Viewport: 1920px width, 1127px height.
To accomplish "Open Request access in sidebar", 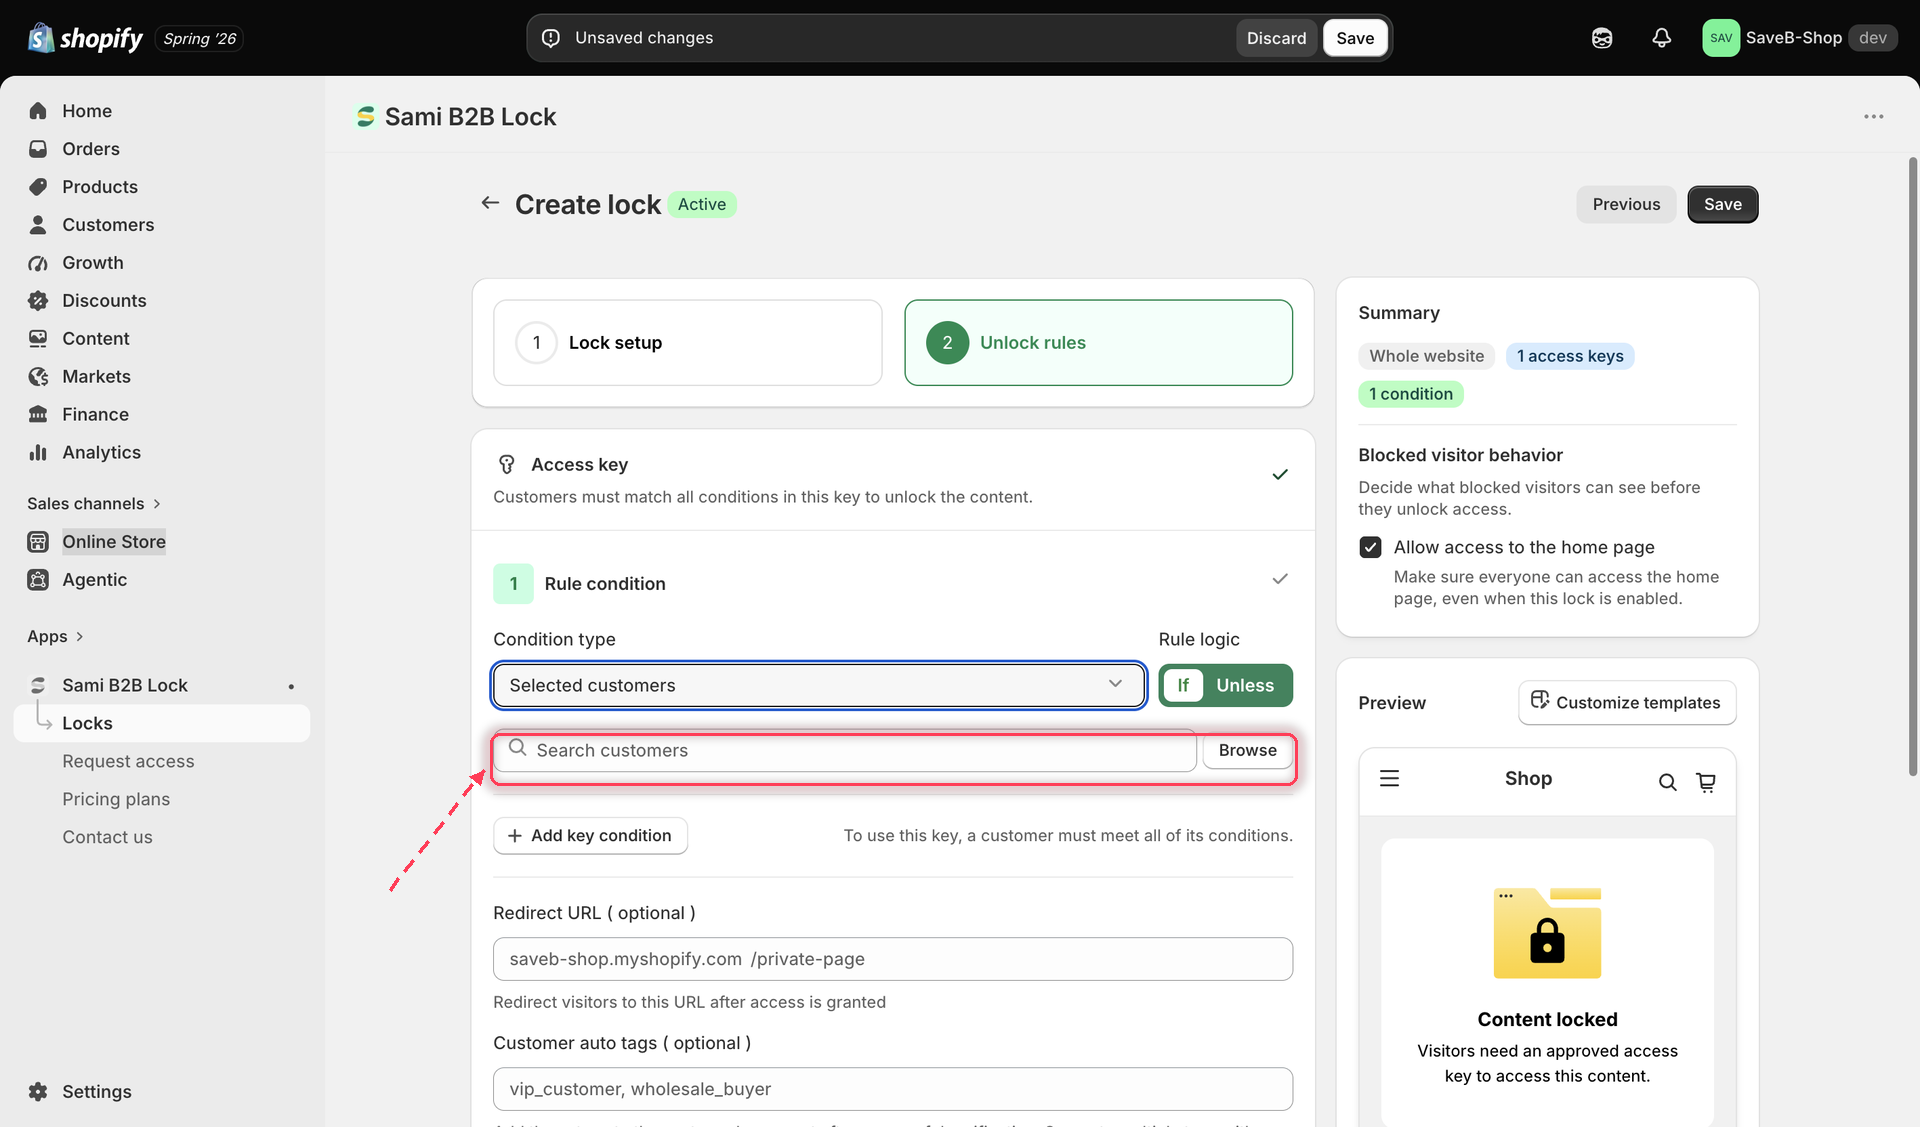I will pos(128,761).
